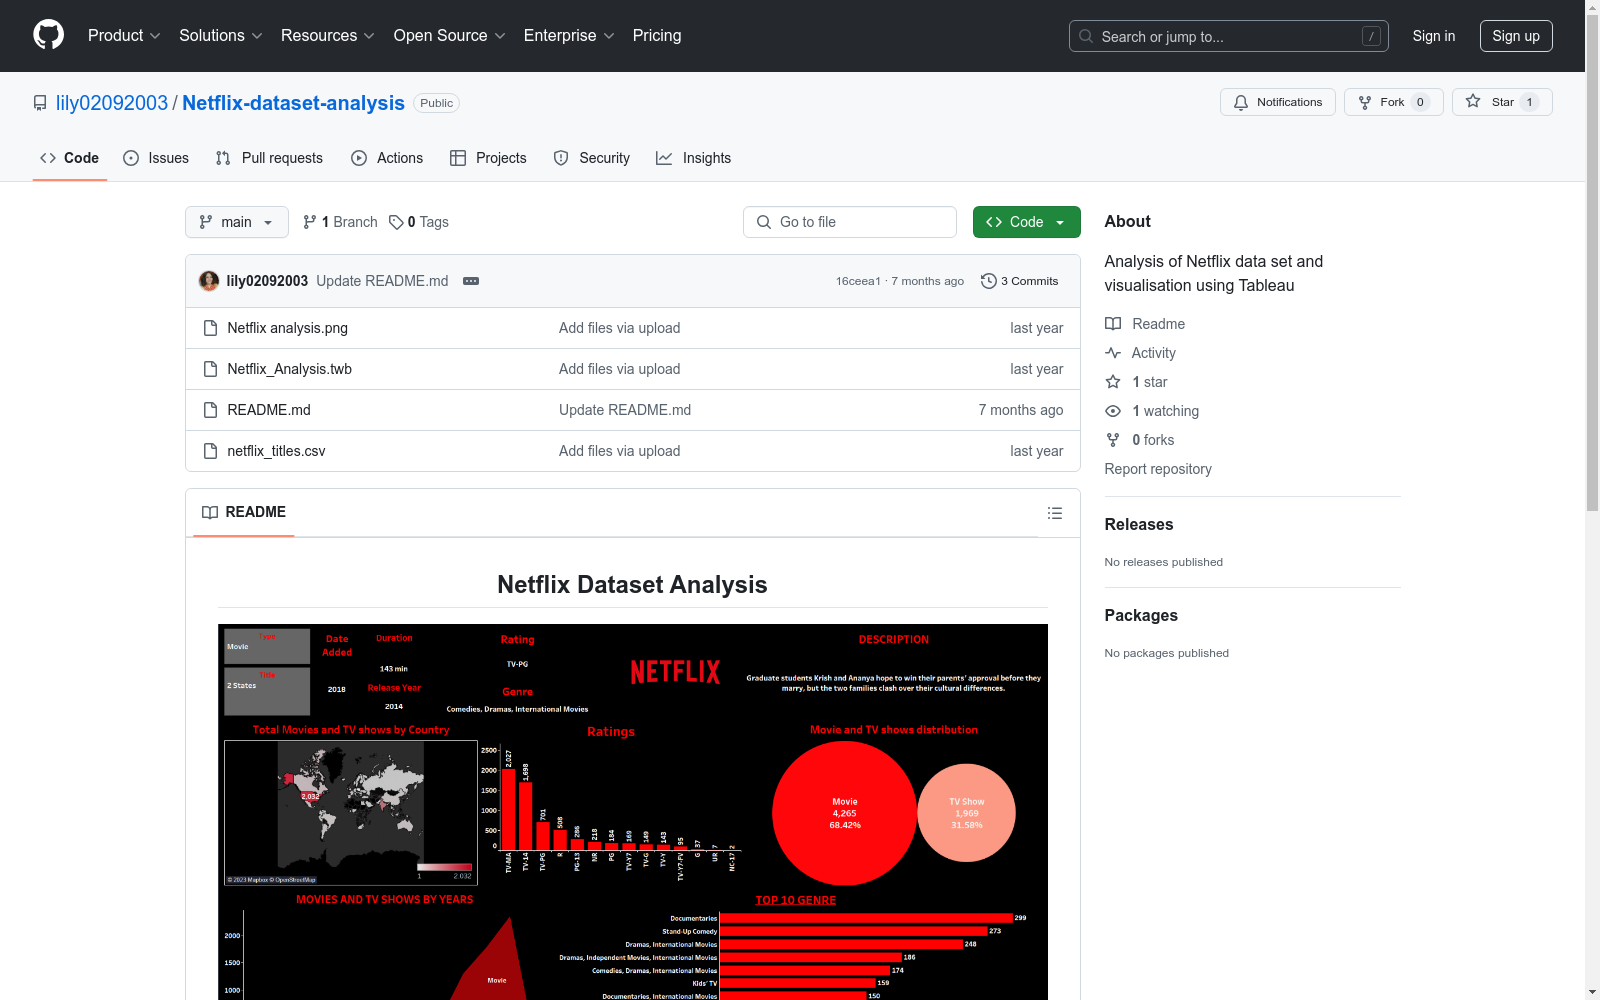Click the file icon for netflix_titles.csv
Screen dimensions: 1600x1000
coord(210,451)
